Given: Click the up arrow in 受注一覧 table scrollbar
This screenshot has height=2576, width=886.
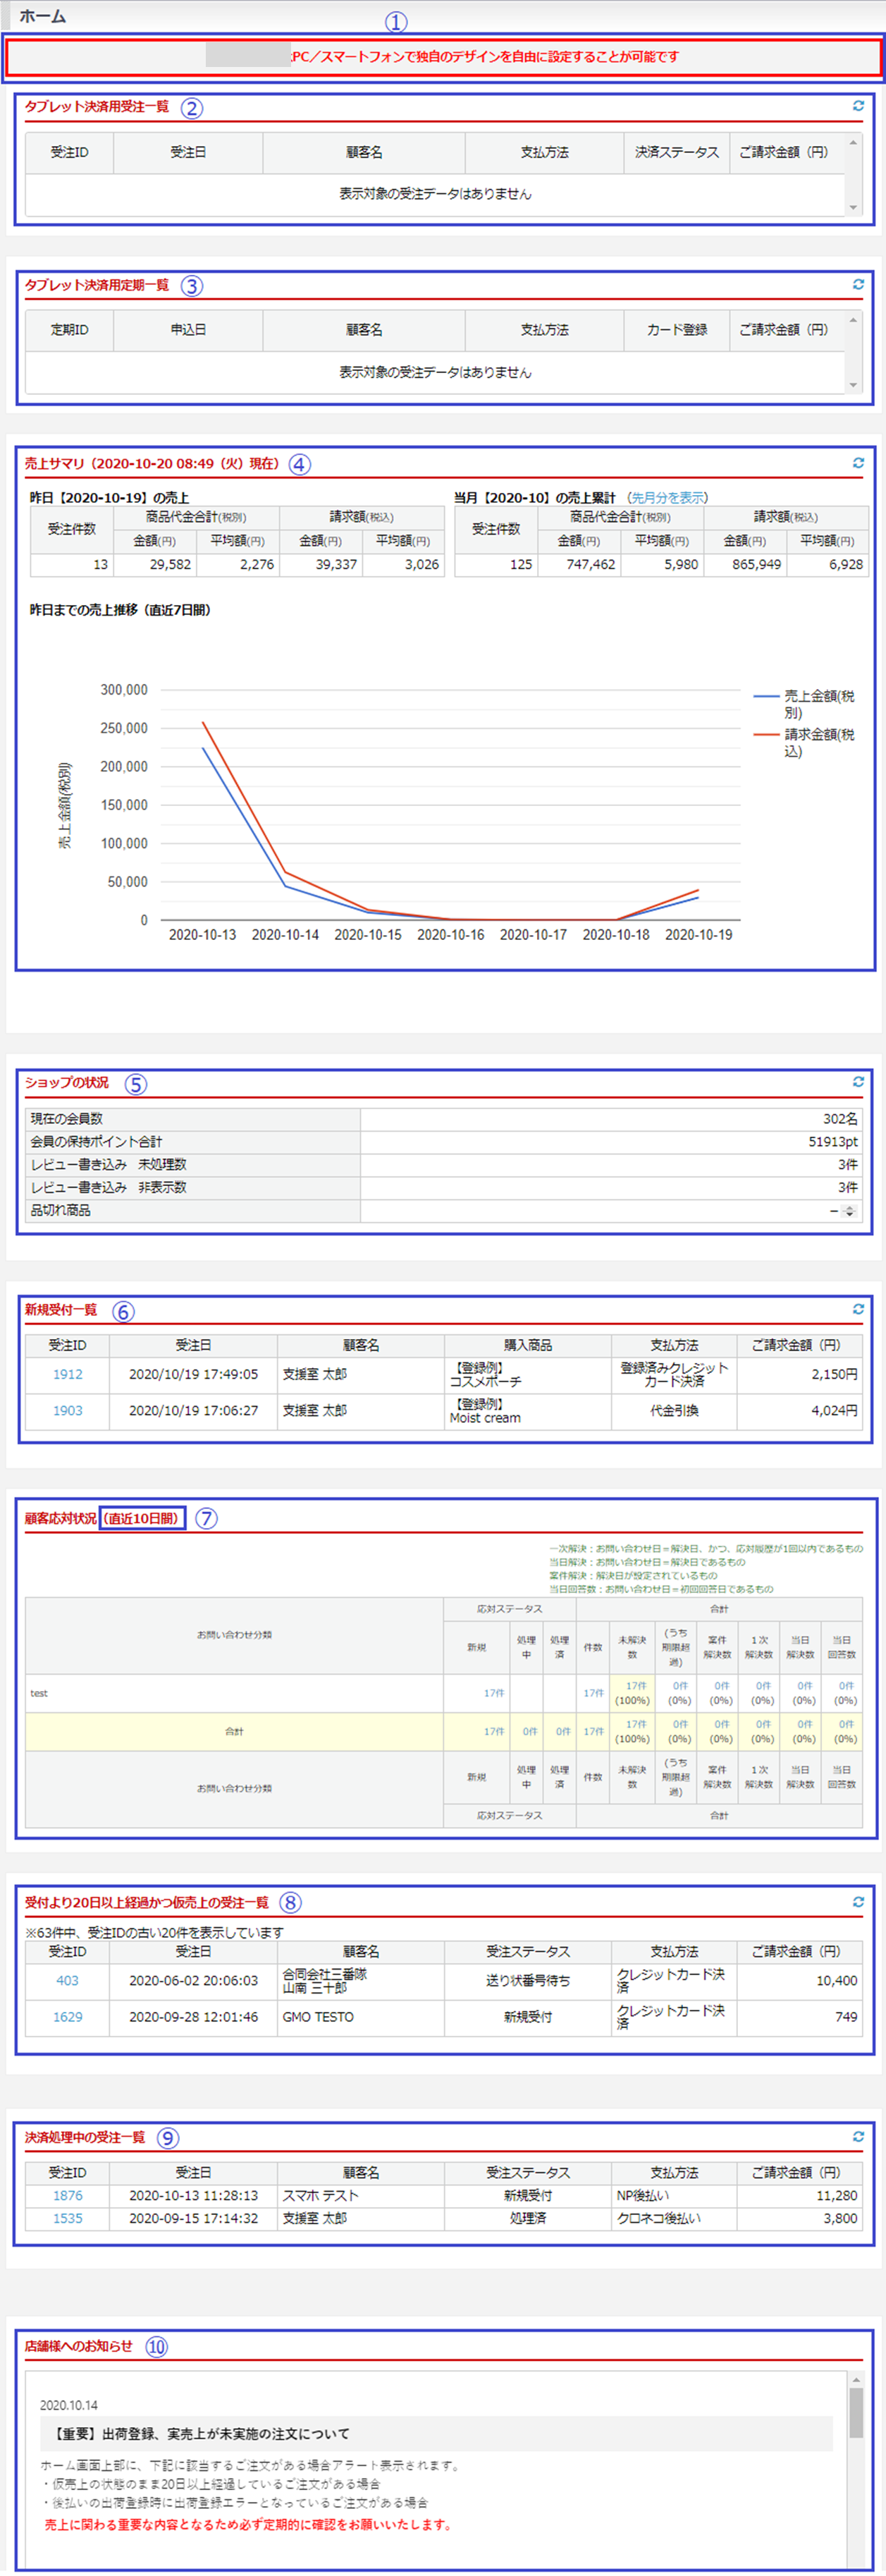Looking at the screenshot, I should point(853,142).
